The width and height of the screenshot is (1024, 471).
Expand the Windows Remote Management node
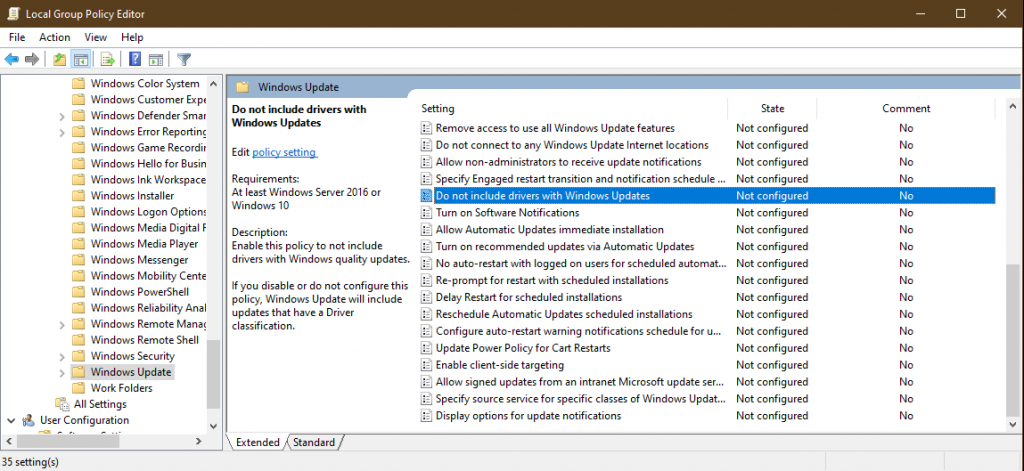(x=62, y=324)
